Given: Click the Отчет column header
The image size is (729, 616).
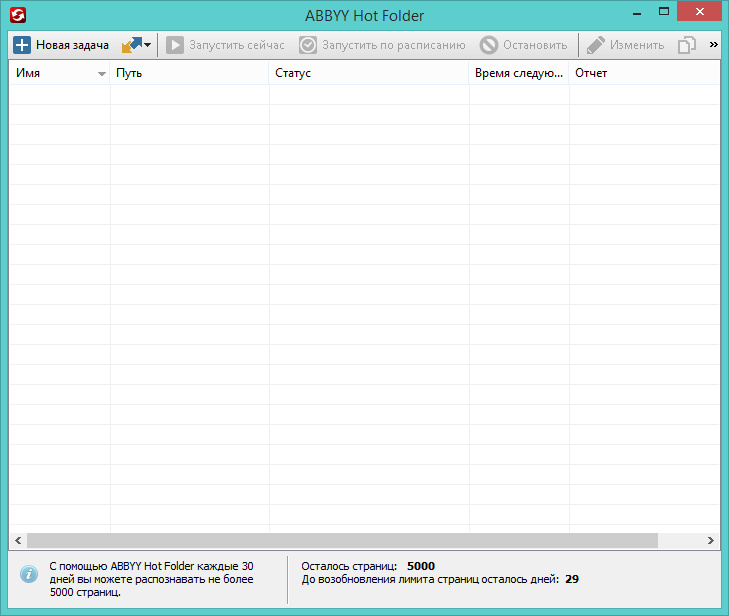Looking at the screenshot, I should tap(644, 73).
